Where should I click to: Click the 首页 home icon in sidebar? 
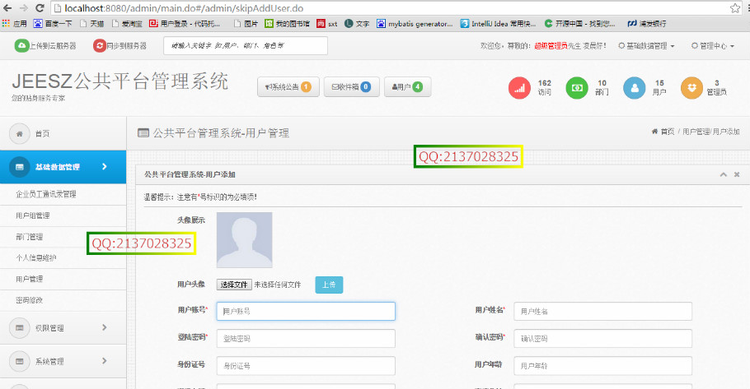click(x=20, y=133)
